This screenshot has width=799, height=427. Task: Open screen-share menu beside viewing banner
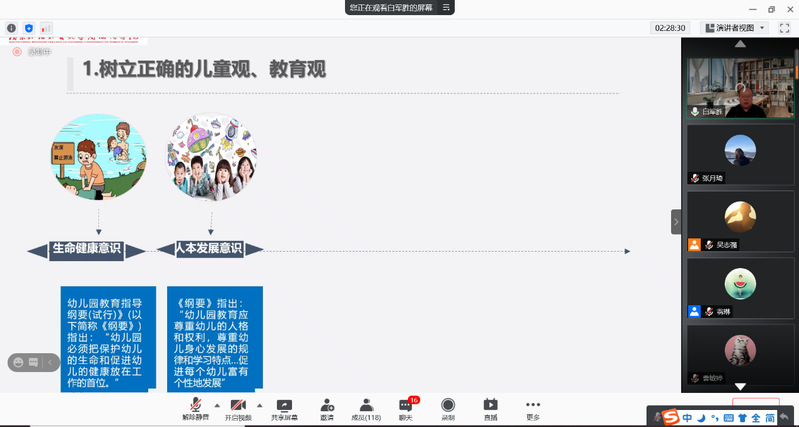pos(446,7)
